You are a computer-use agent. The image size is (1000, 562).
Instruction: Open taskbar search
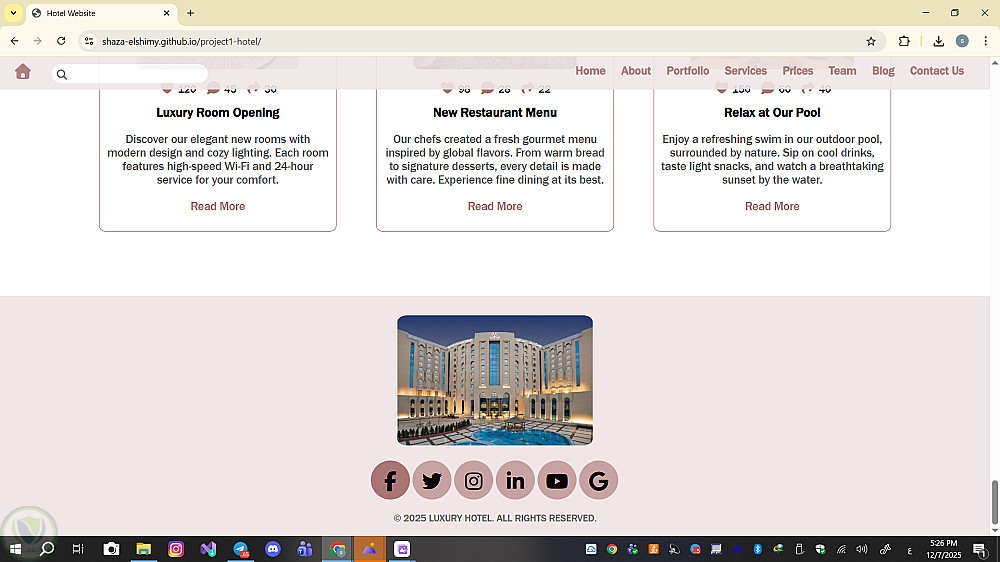point(47,549)
